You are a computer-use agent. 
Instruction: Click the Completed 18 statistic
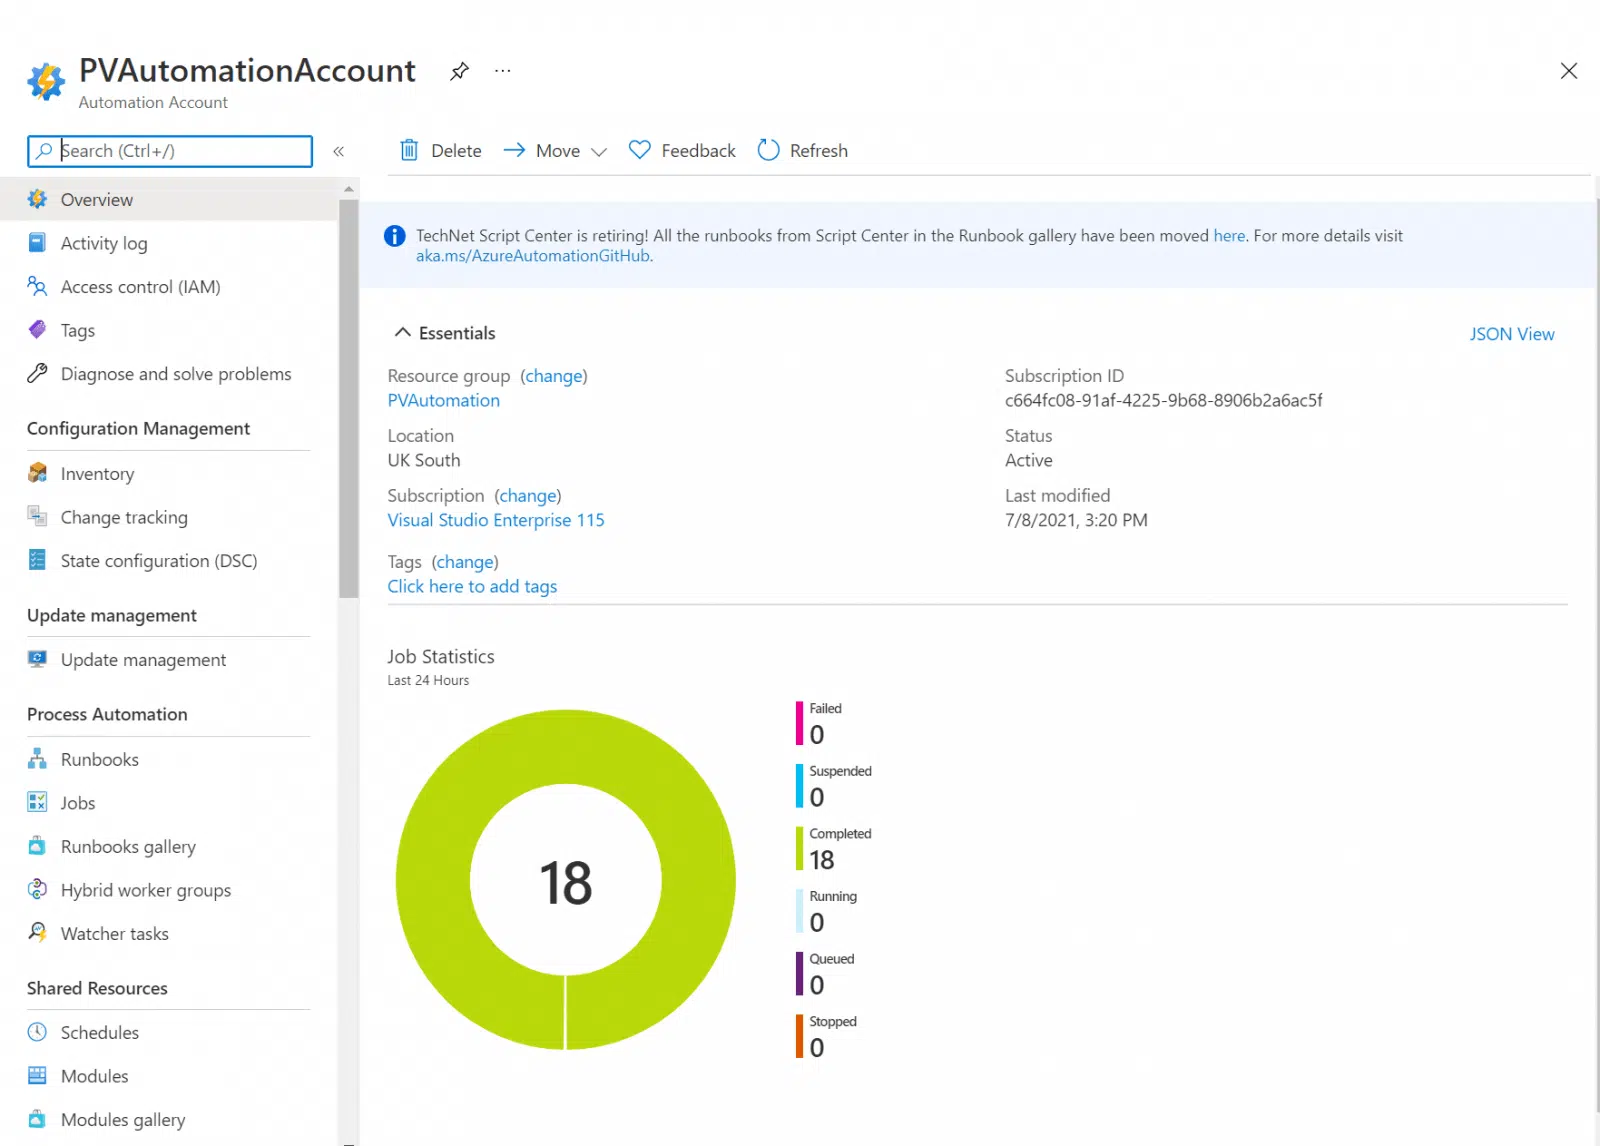pos(834,849)
